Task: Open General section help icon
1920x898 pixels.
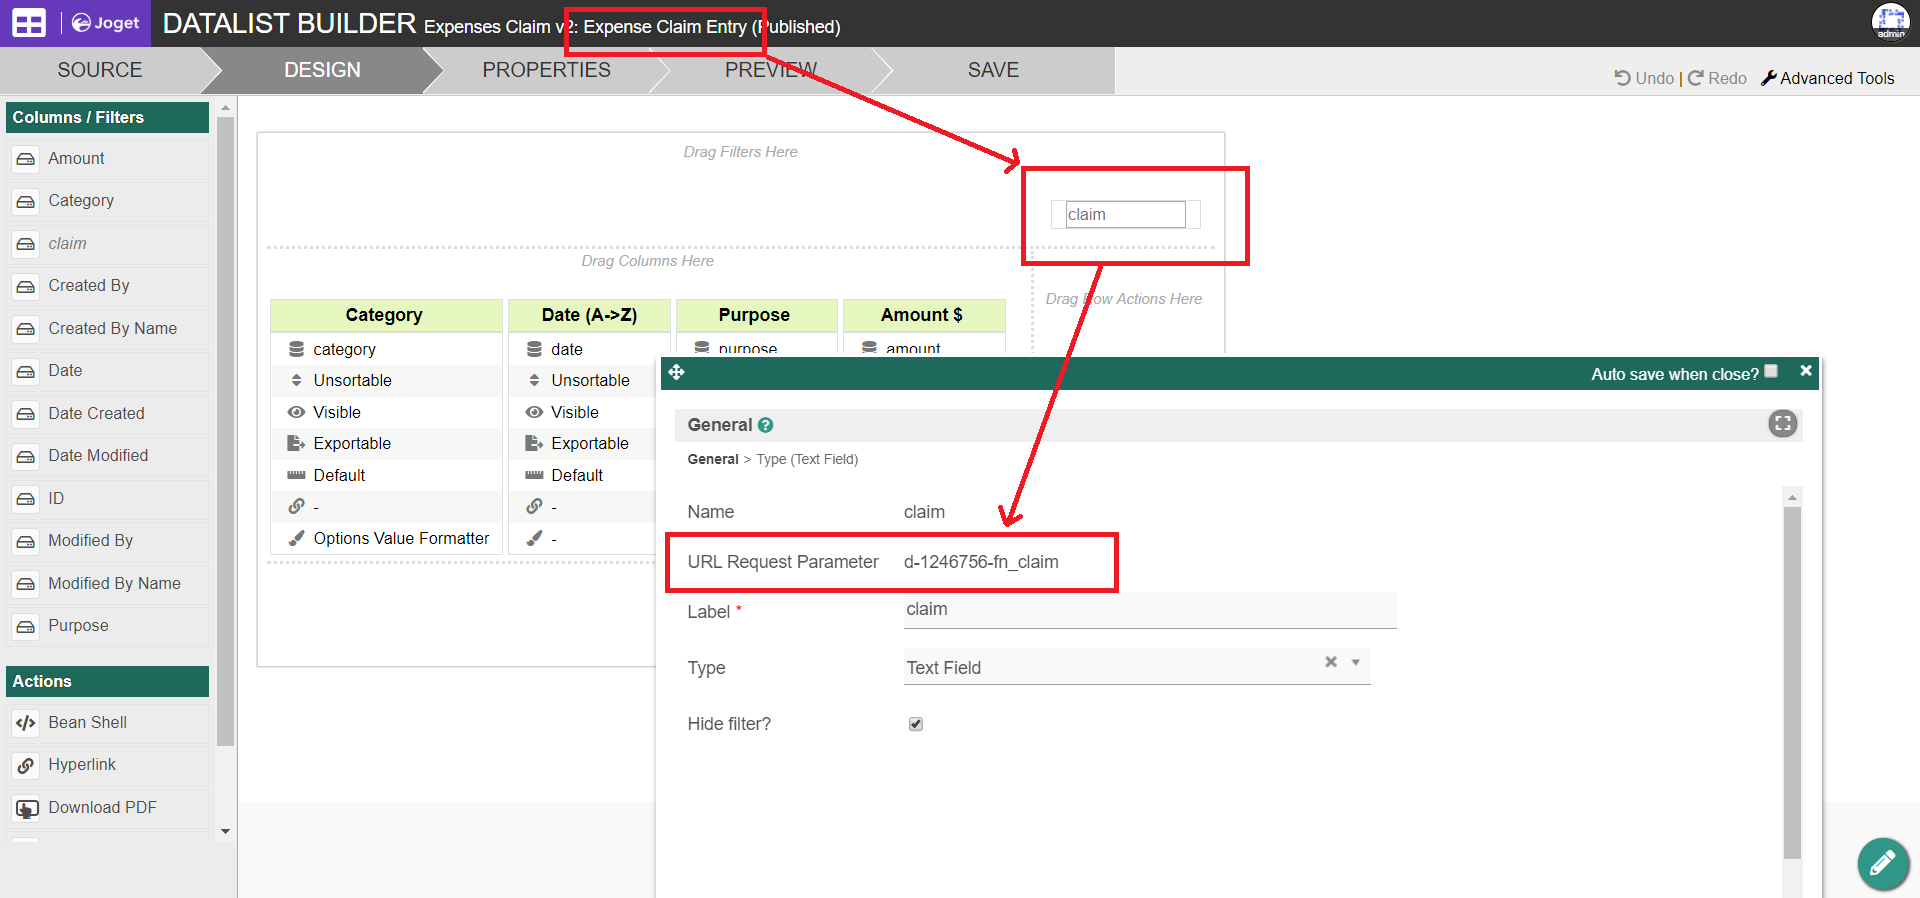Action: tap(766, 425)
